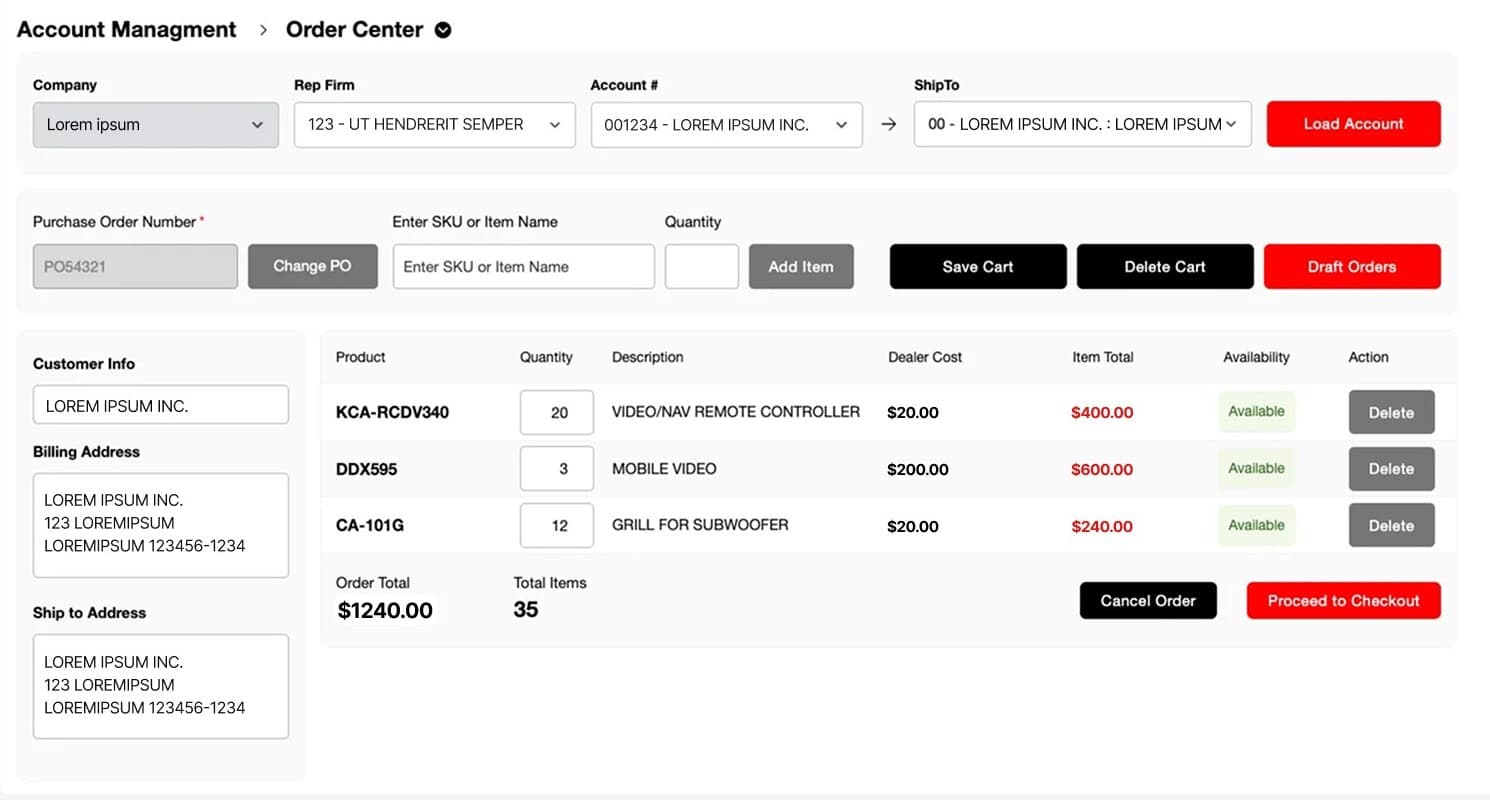Click the Add Item button
The height and width of the screenshot is (800, 1490).
[x=801, y=267]
